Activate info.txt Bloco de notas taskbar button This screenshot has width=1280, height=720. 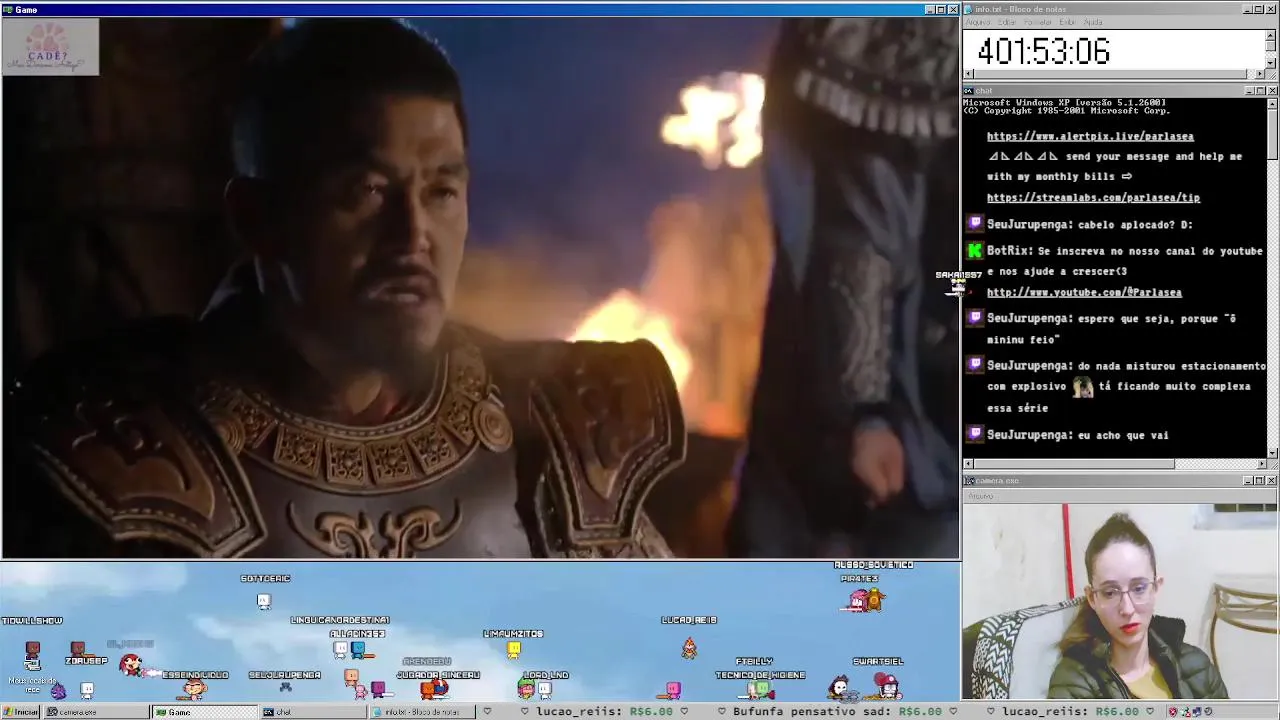[421, 712]
